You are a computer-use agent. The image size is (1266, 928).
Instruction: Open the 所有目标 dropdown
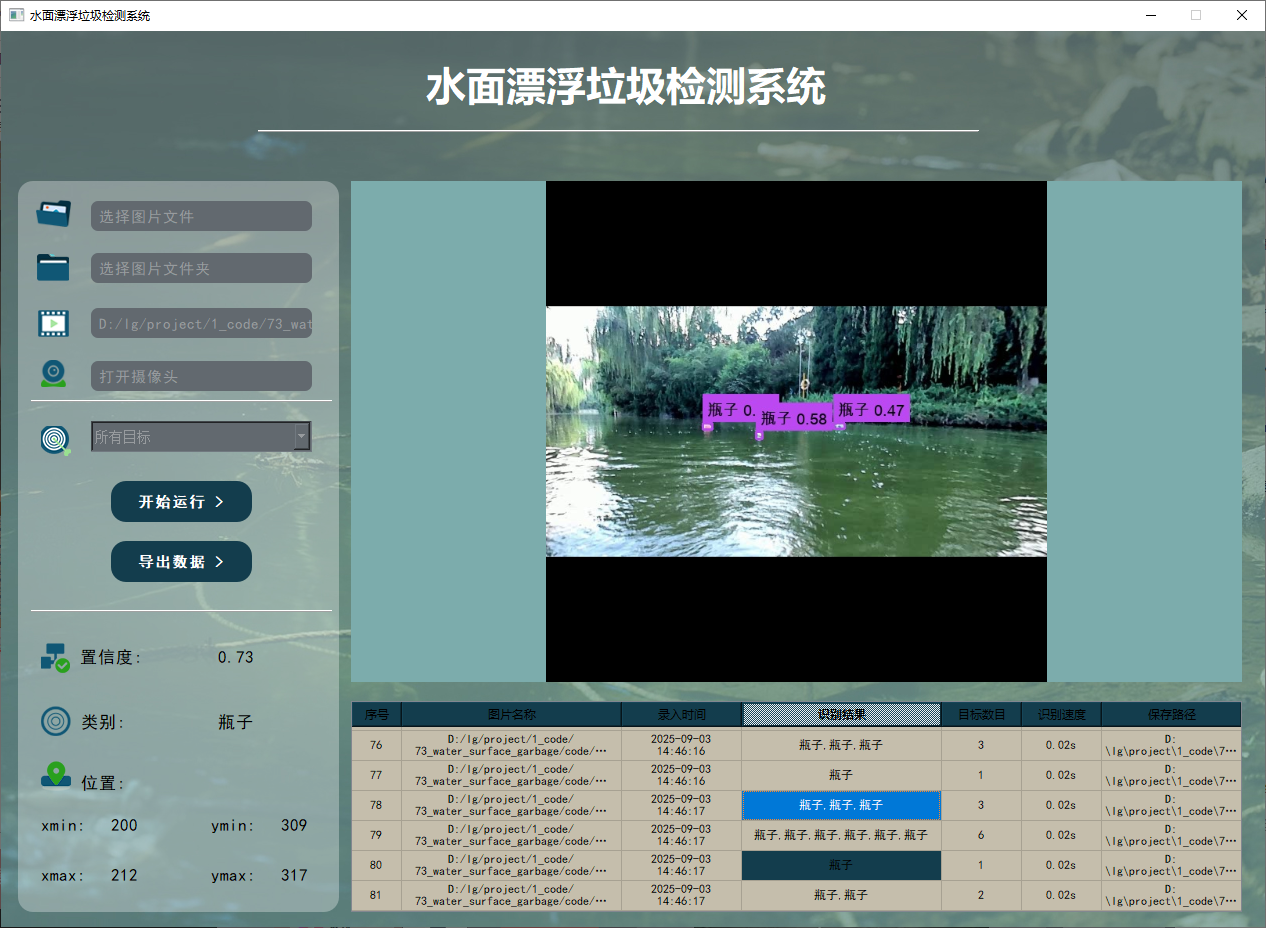tap(201, 436)
